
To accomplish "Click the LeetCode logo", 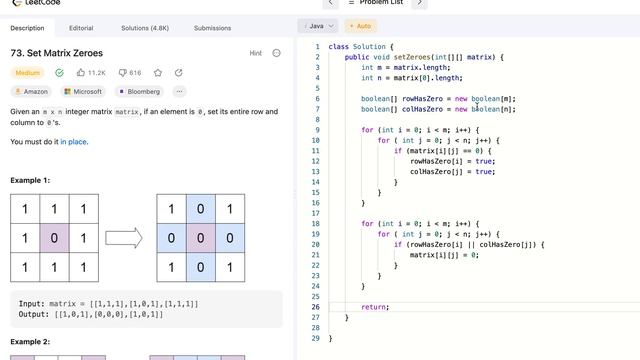I will tap(36, 2).
